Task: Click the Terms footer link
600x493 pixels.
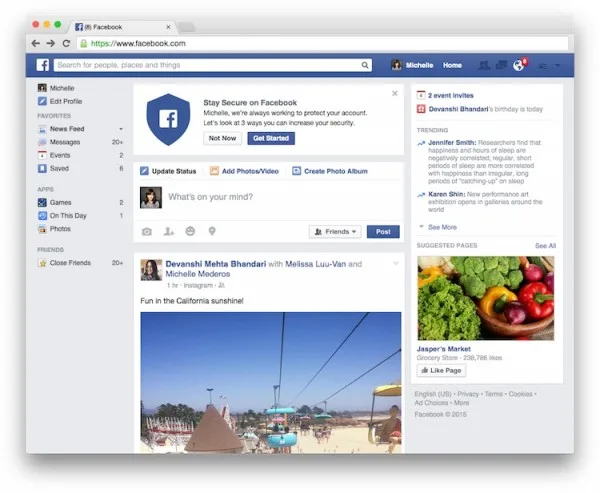Action: click(494, 394)
